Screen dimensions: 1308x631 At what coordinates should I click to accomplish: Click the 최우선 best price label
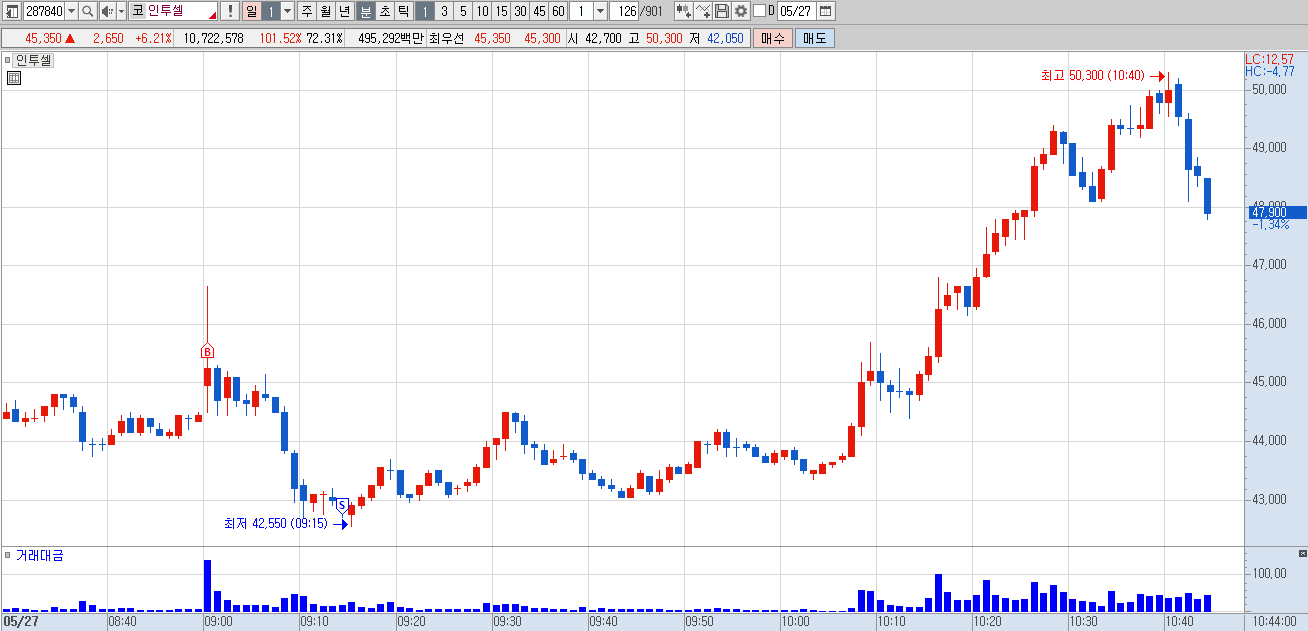tap(446, 38)
